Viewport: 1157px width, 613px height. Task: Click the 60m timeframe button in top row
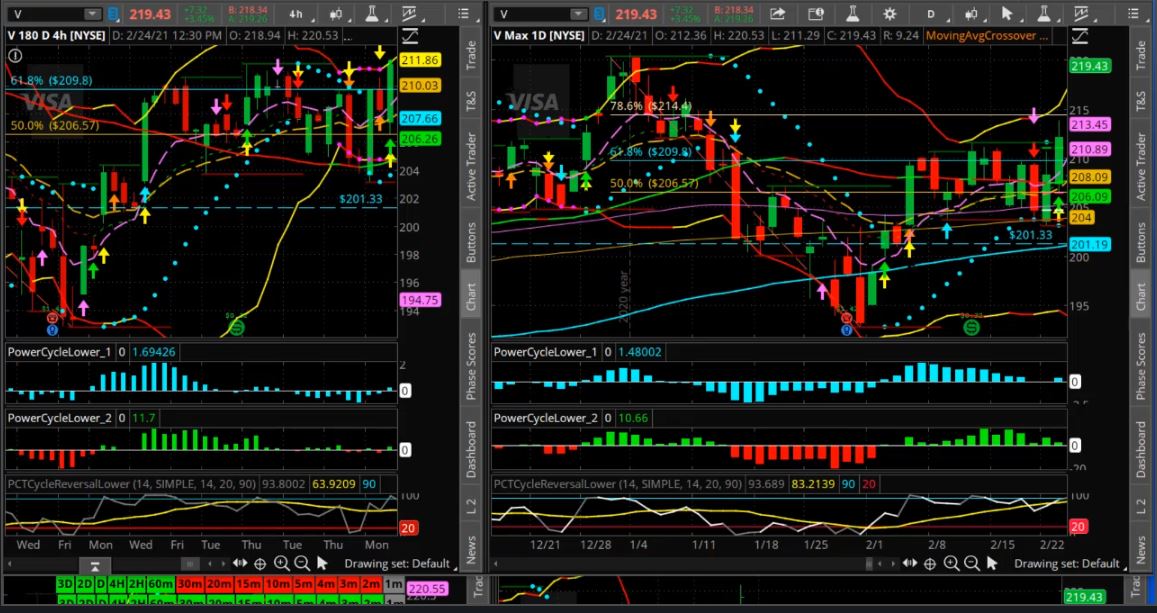[160, 584]
